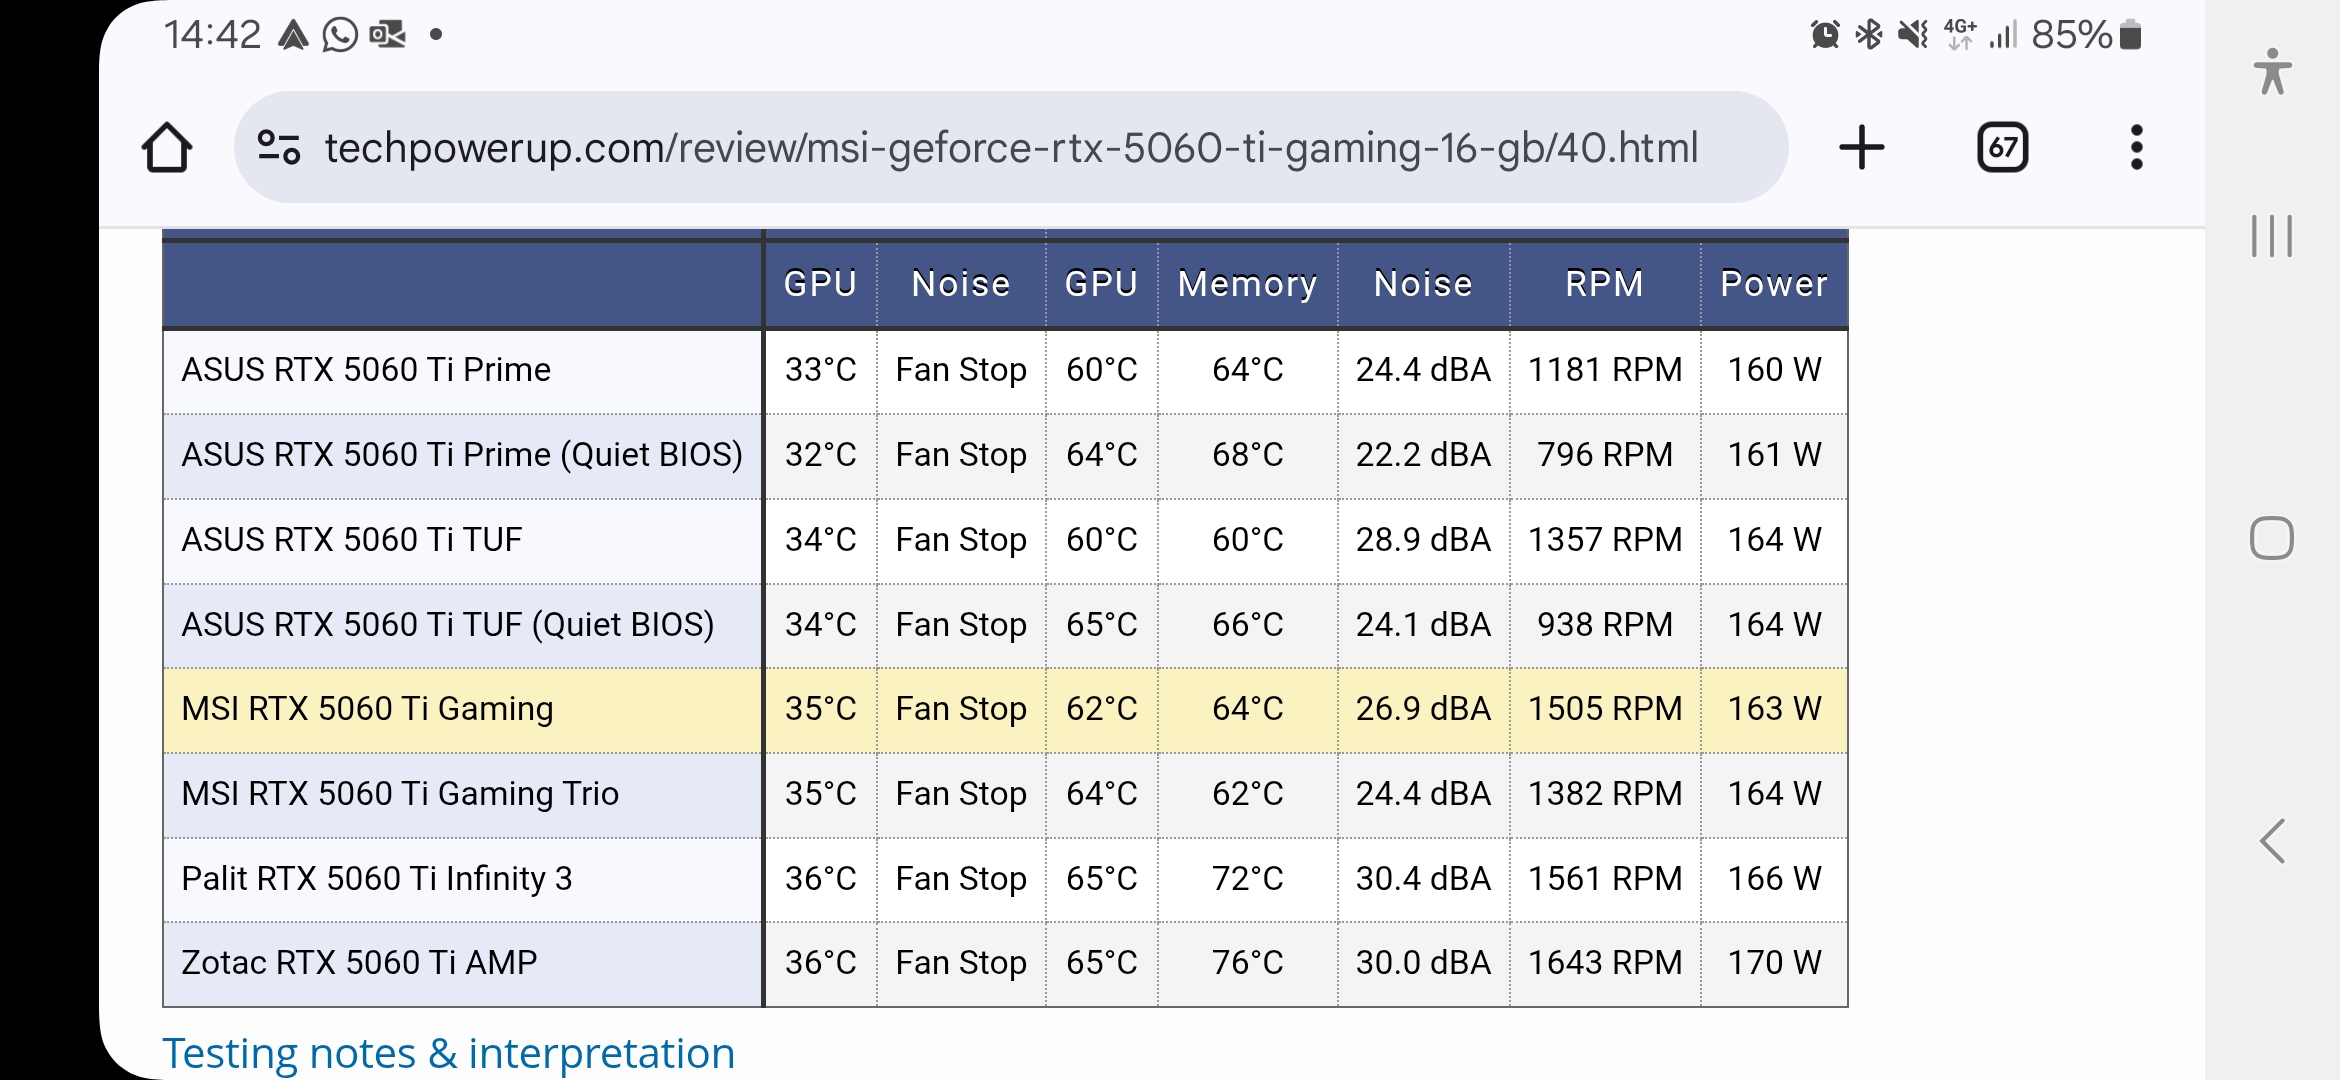
Task: Tap the Memory column header
Action: [x=1247, y=284]
